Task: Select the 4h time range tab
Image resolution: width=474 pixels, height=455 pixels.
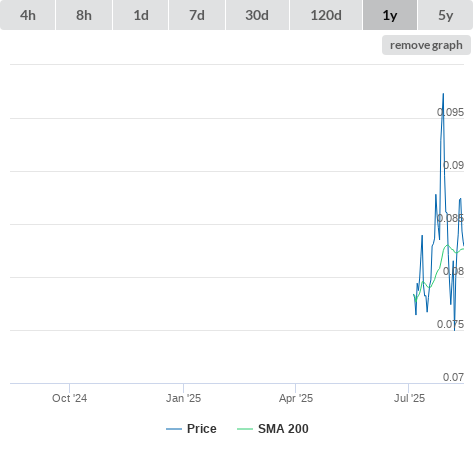Action: (28, 15)
